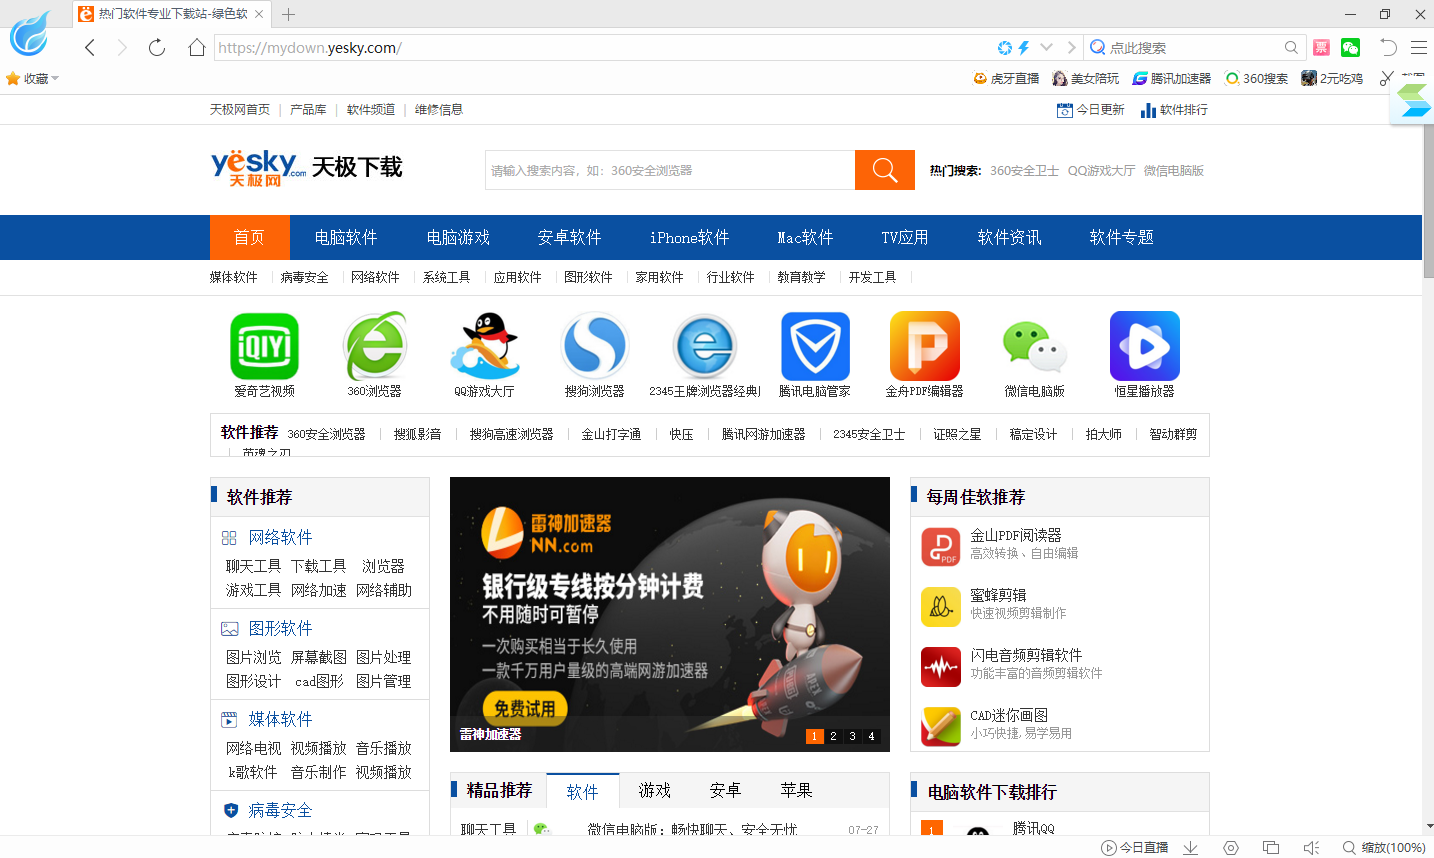
Task: Open the 腾讯电脑管家 app icon
Action: (x=815, y=346)
